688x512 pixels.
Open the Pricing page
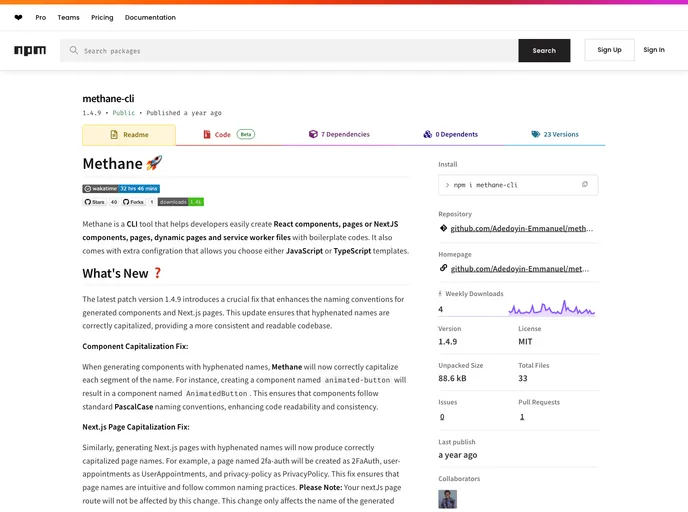click(x=102, y=18)
